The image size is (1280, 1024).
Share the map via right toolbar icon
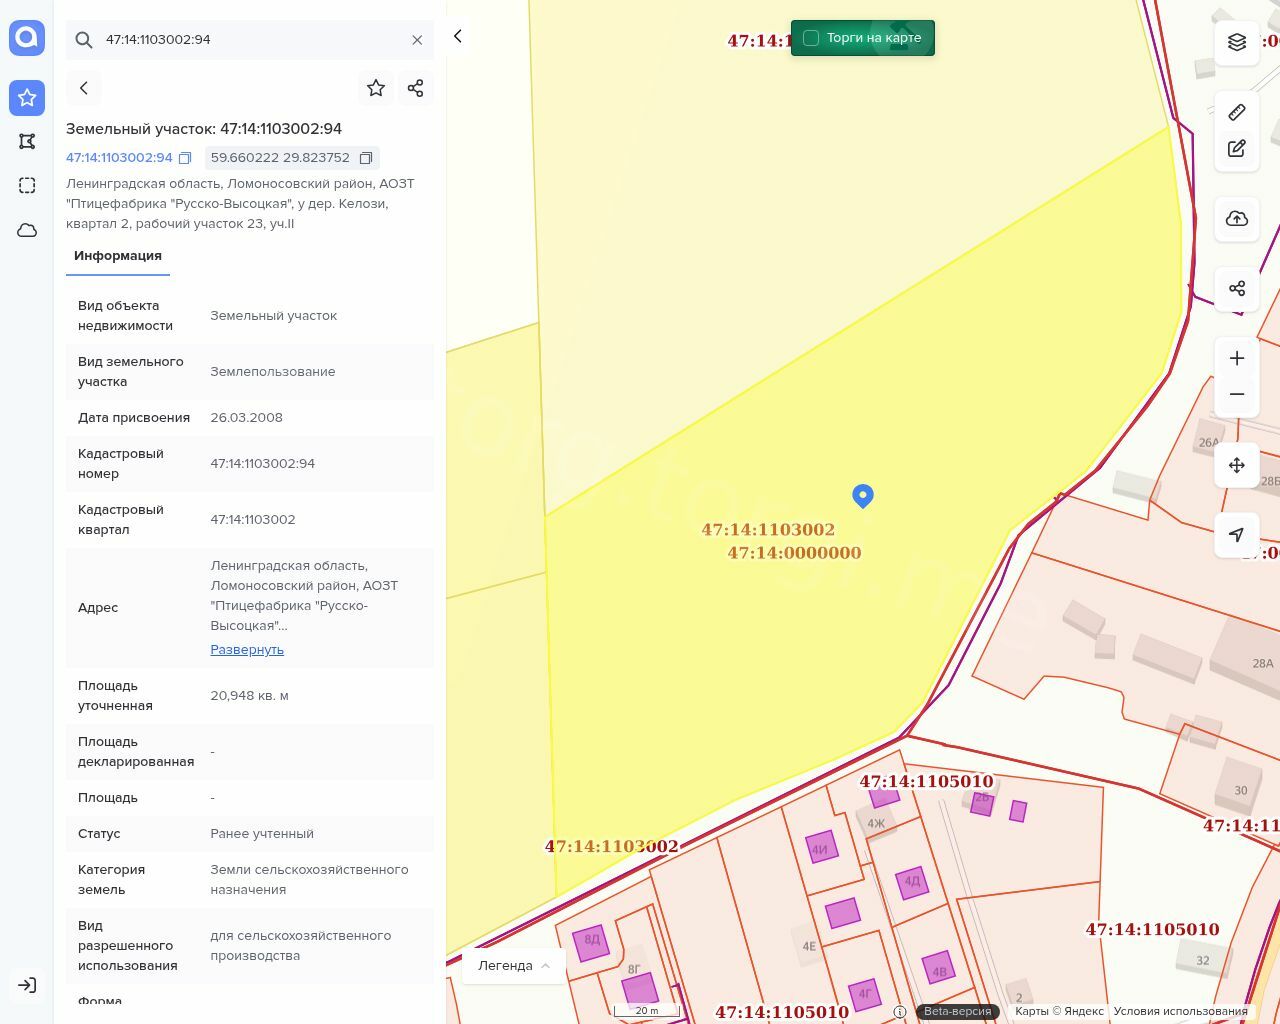click(x=1237, y=289)
